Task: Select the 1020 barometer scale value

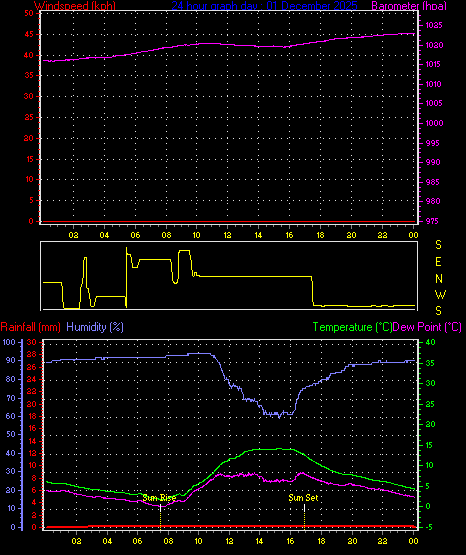Action: point(434,45)
